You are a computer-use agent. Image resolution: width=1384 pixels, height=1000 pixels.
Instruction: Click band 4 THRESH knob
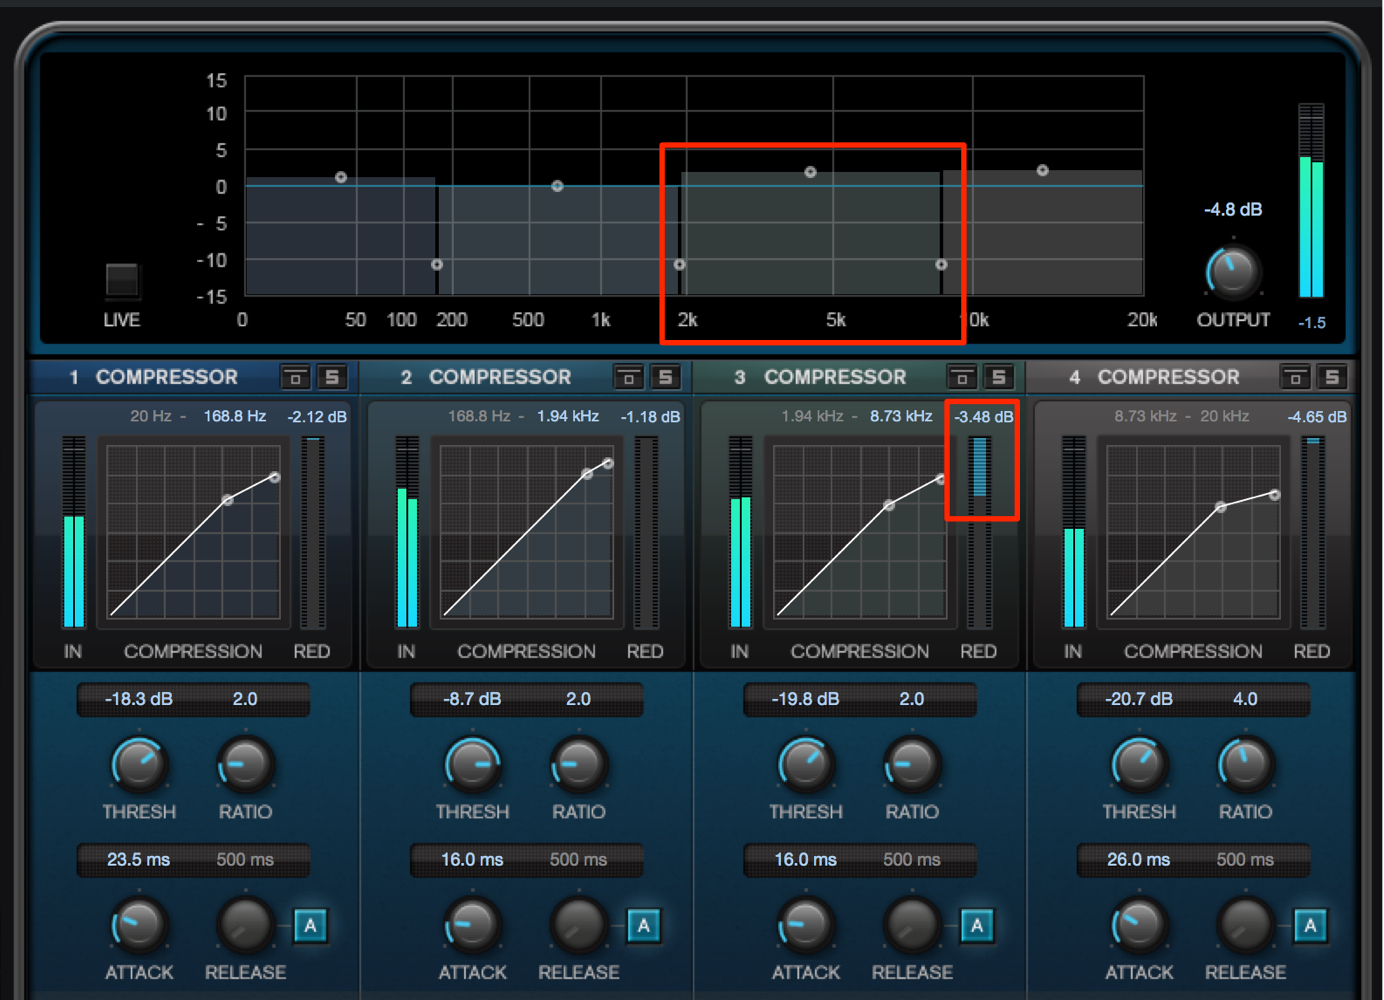click(1139, 765)
